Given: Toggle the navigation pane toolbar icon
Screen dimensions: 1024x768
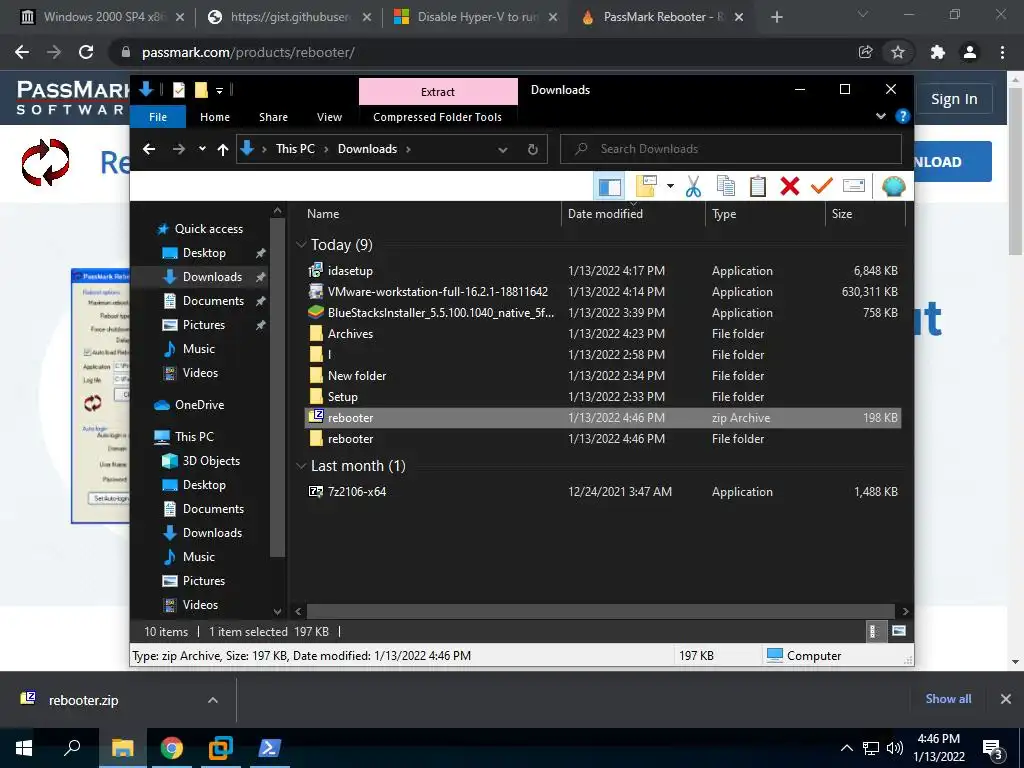Looking at the screenshot, I should 609,187.
